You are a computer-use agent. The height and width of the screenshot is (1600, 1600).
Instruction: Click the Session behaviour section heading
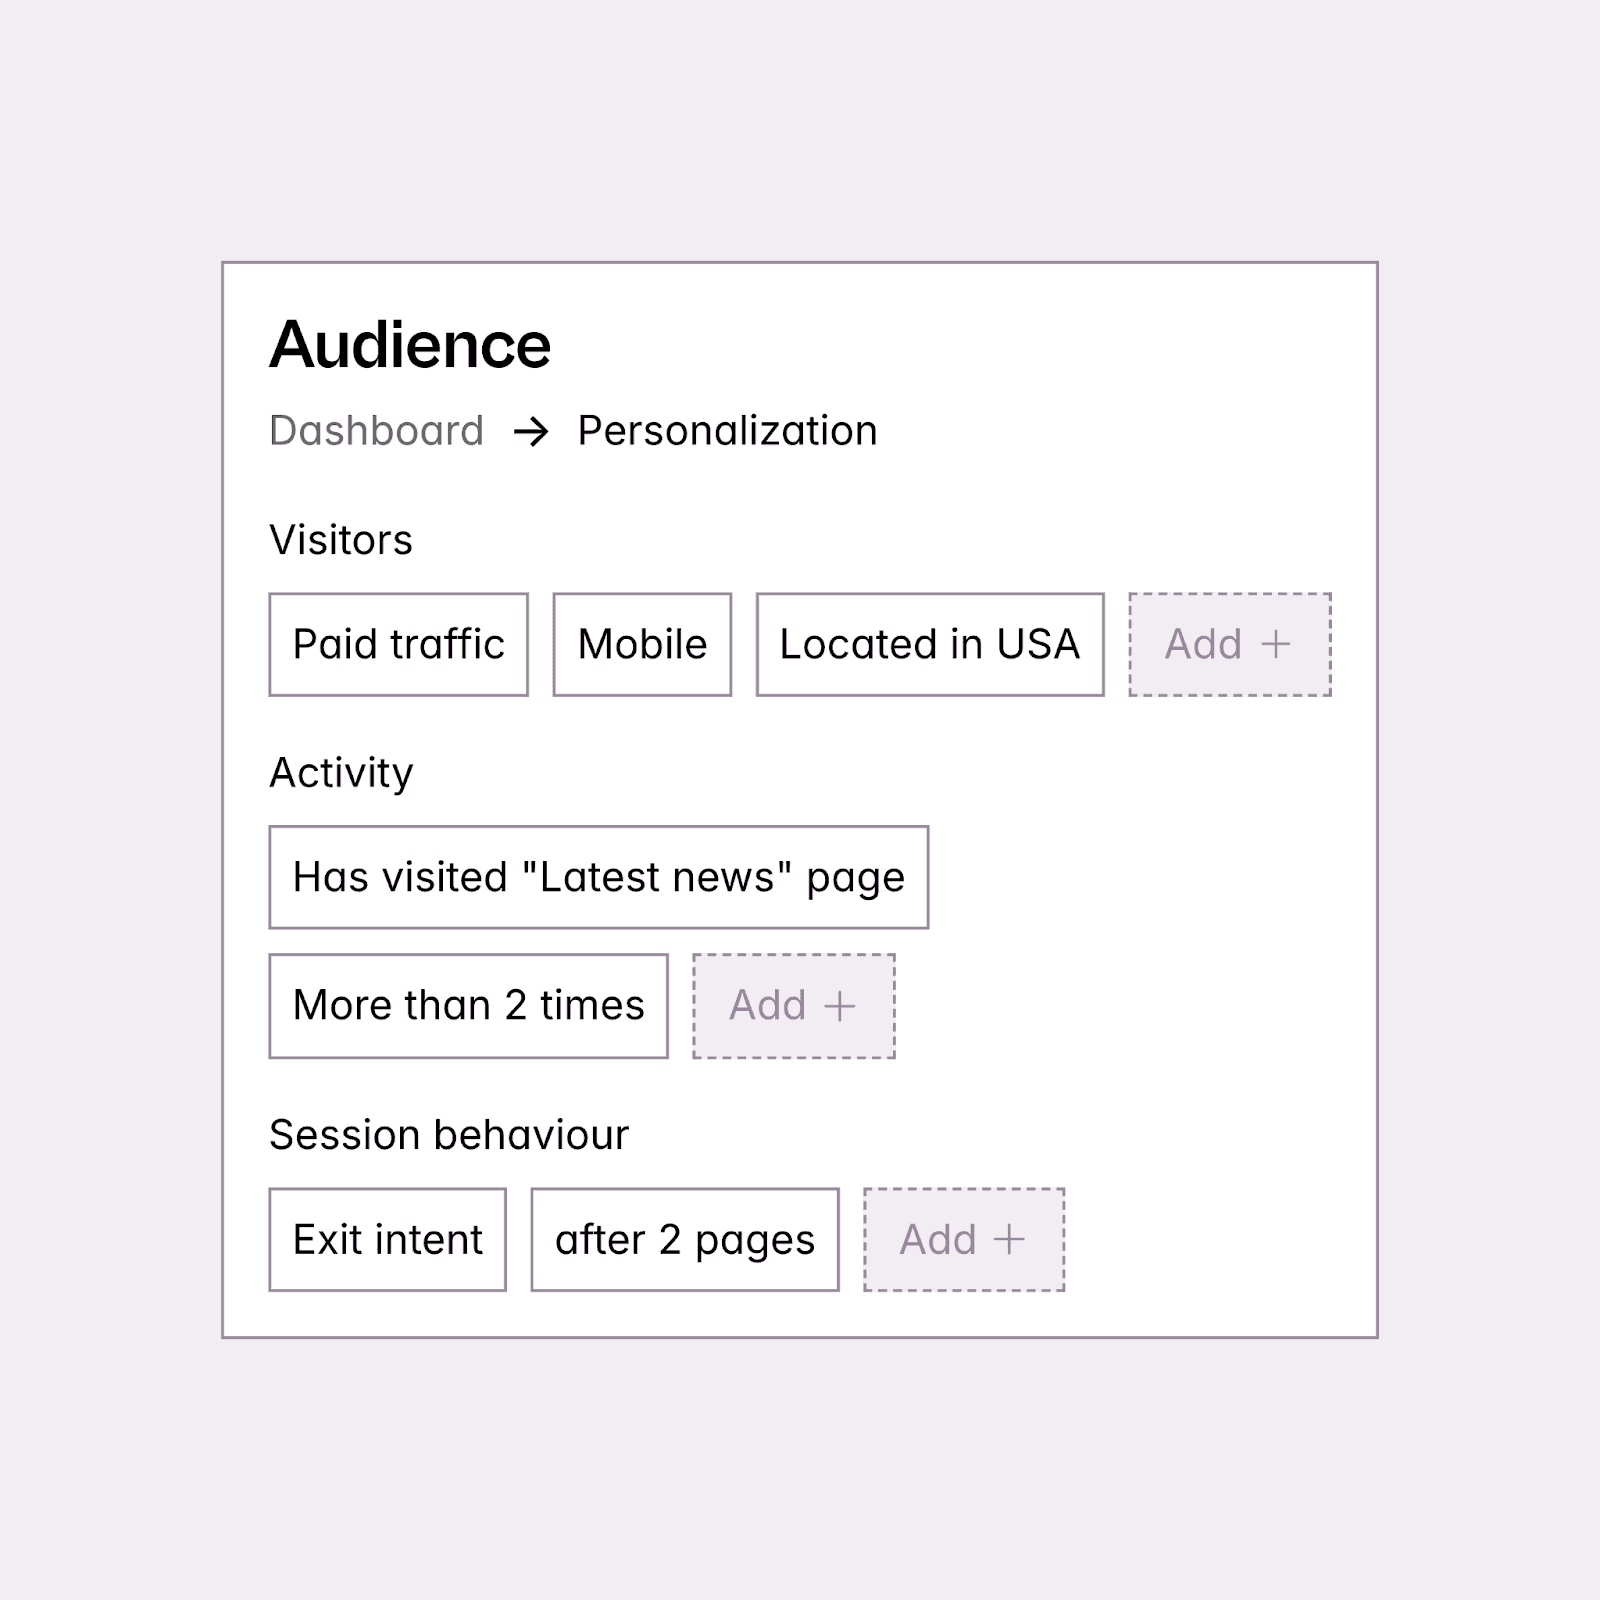(449, 1134)
